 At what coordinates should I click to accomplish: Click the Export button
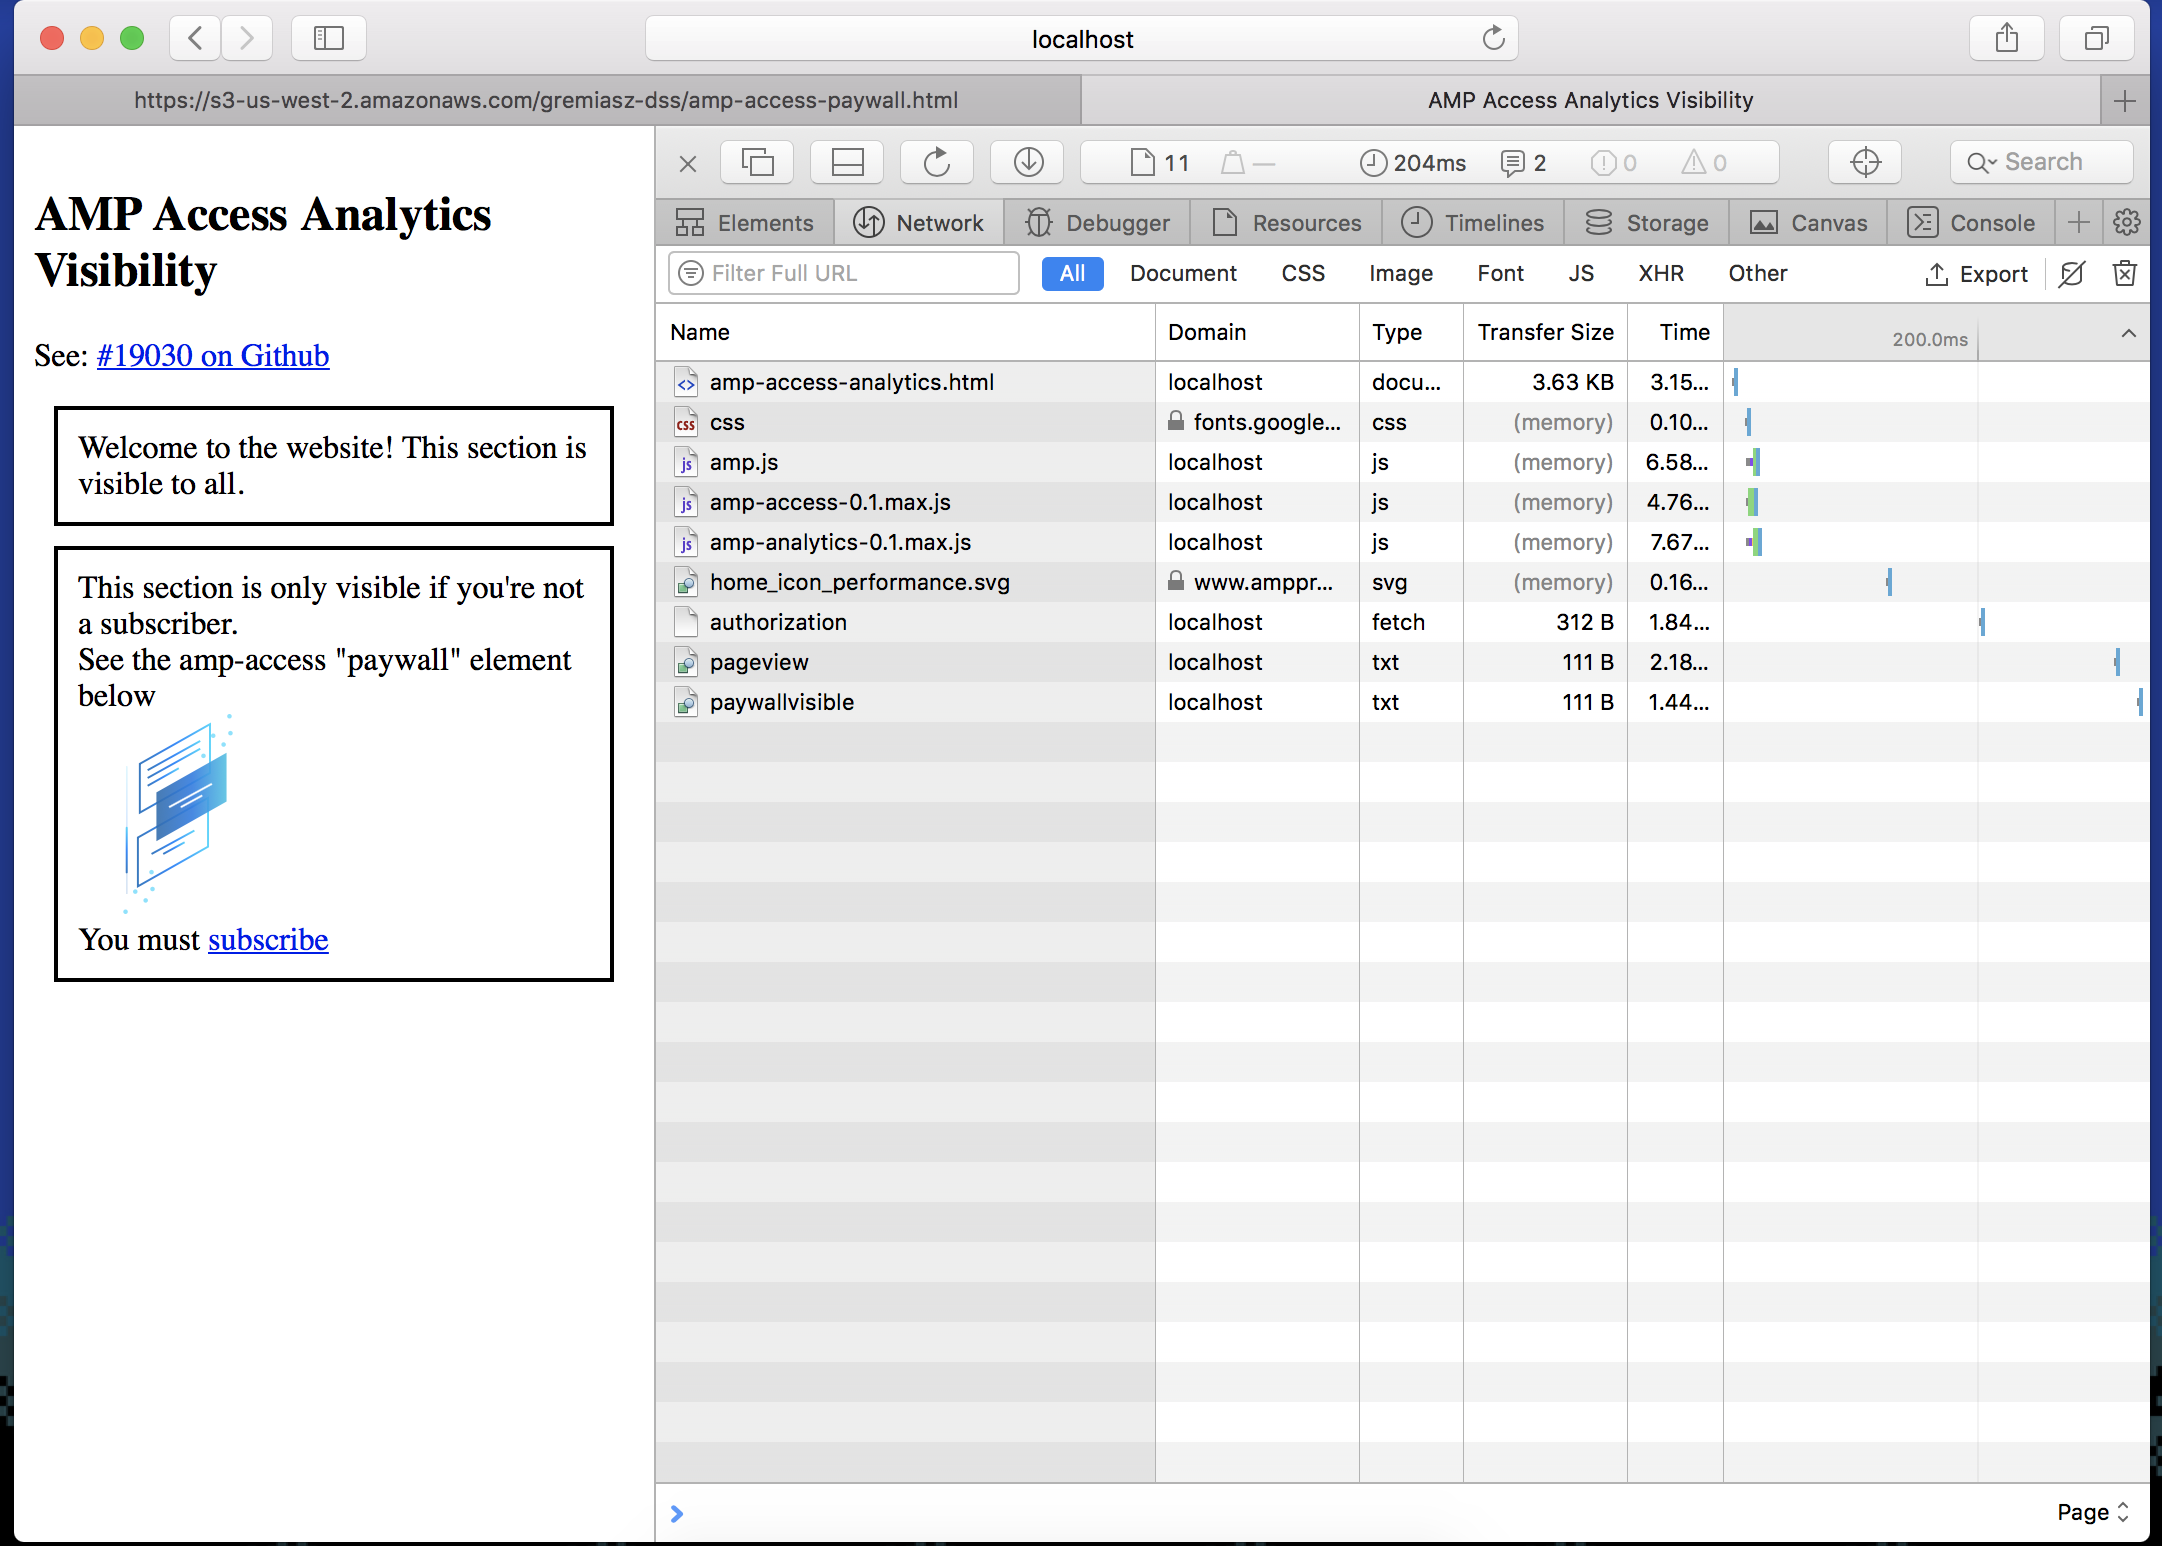tap(1976, 273)
